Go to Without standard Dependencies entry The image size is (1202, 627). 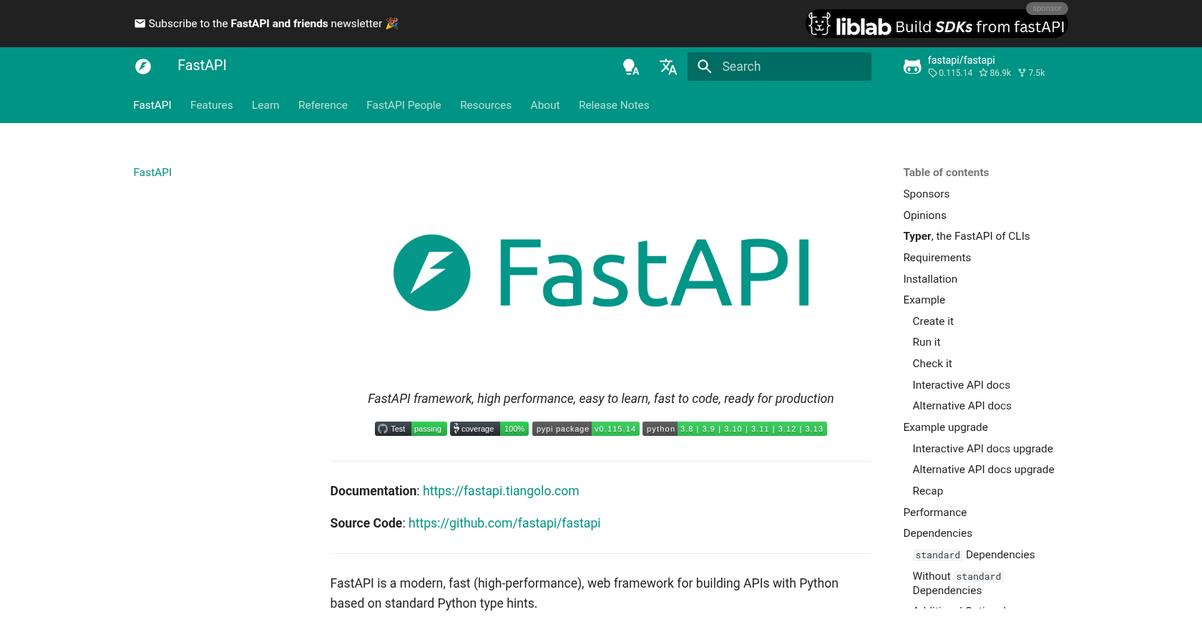point(957,583)
